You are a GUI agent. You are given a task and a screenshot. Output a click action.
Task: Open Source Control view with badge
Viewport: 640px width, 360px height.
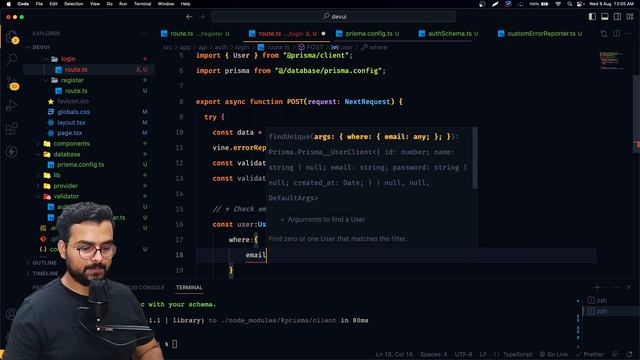12,83
